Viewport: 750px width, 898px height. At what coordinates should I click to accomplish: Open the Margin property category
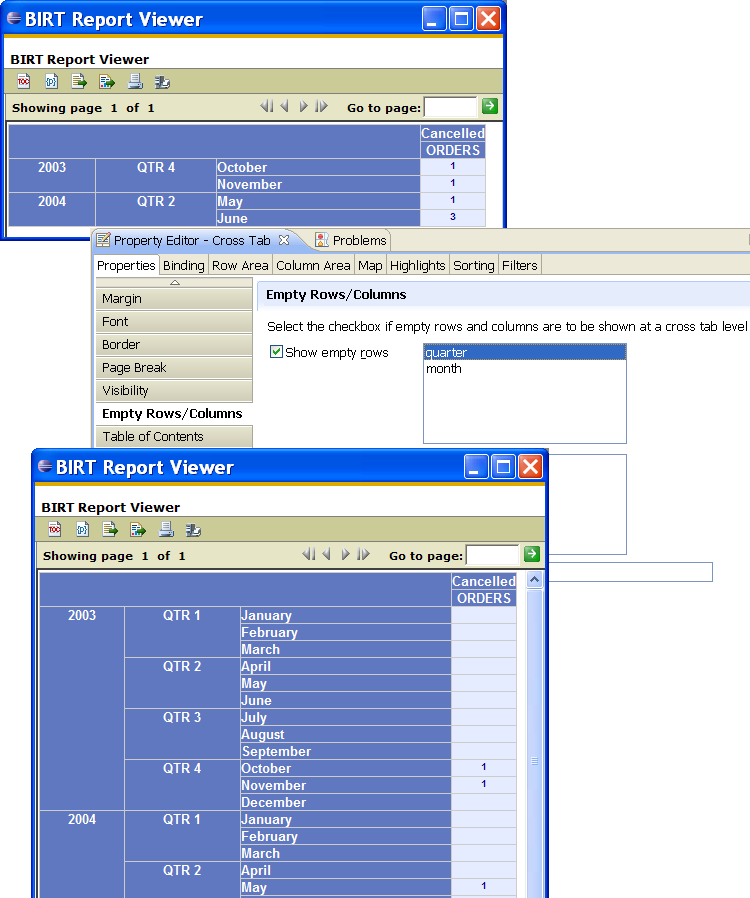tap(174, 298)
